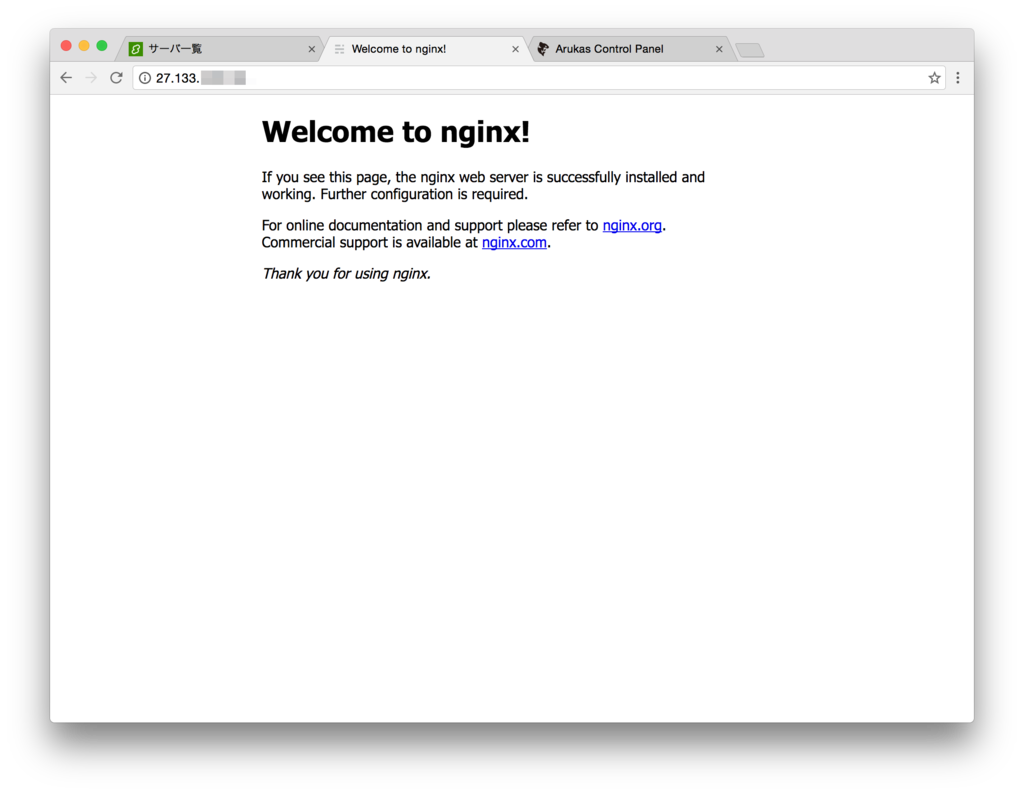Click the Welcome to nginx! heading
The width and height of the screenshot is (1024, 794).
(396, 132)
